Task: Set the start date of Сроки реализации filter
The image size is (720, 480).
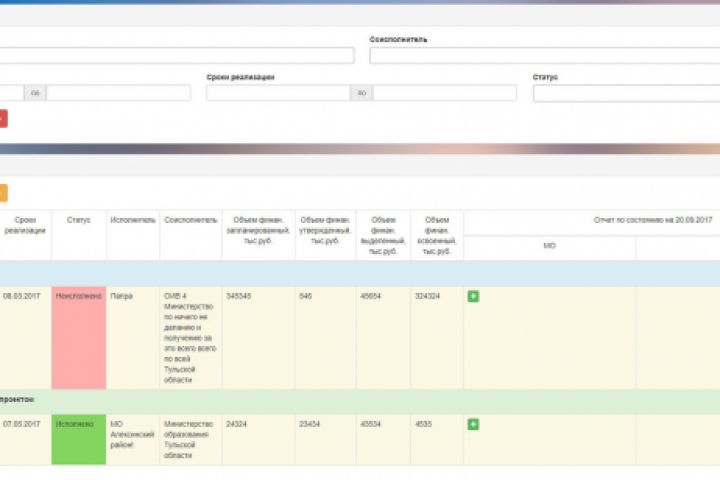Action: pos(278,93)
